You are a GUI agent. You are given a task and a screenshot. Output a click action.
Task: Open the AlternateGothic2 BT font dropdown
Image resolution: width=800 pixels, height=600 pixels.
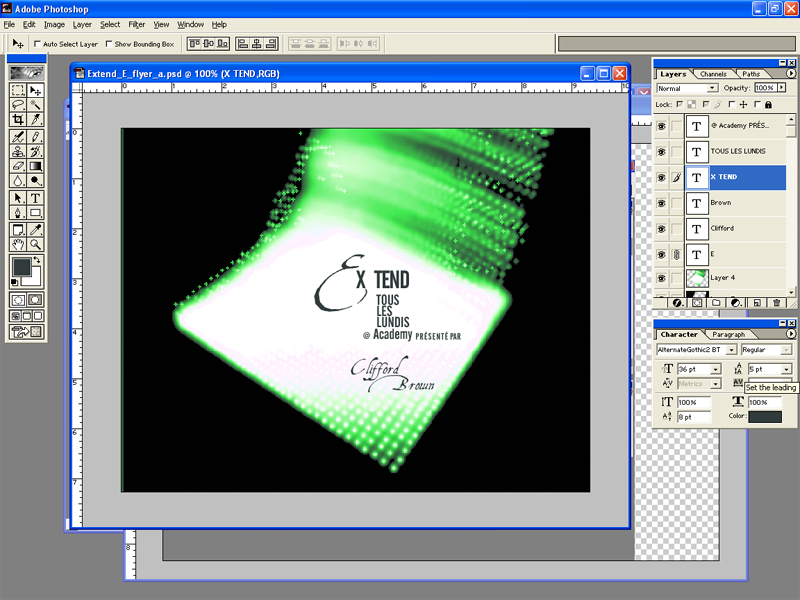point(732,350)
